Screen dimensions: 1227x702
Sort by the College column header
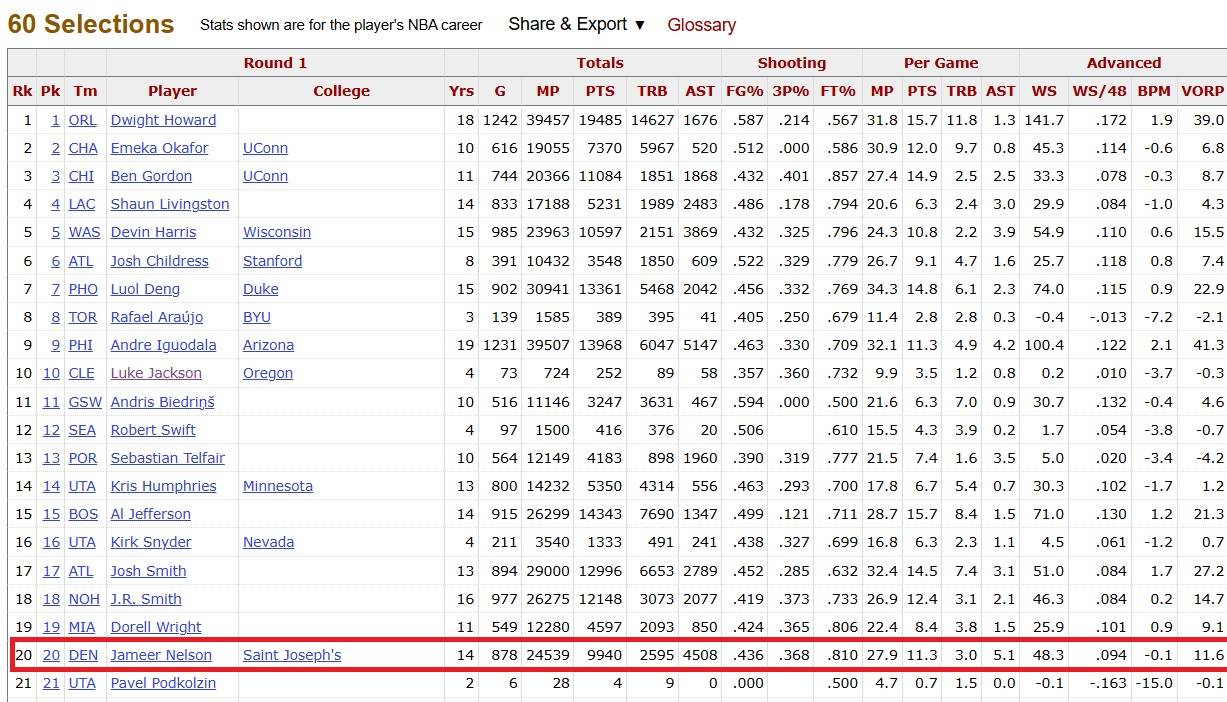point(341,91)
